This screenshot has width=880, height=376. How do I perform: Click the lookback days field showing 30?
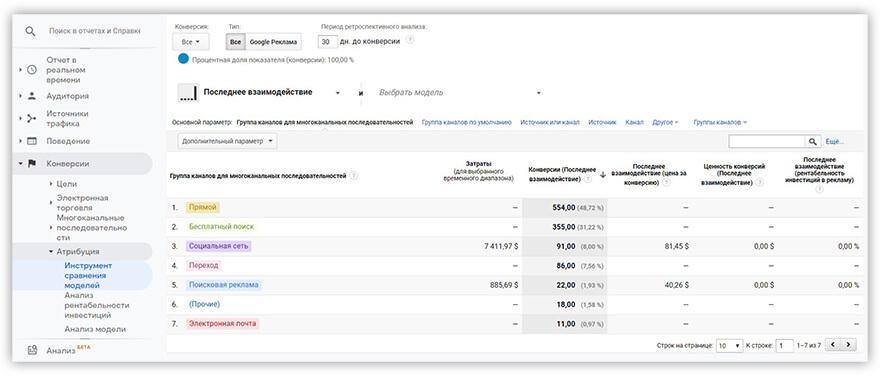click(x=328, y=42)
